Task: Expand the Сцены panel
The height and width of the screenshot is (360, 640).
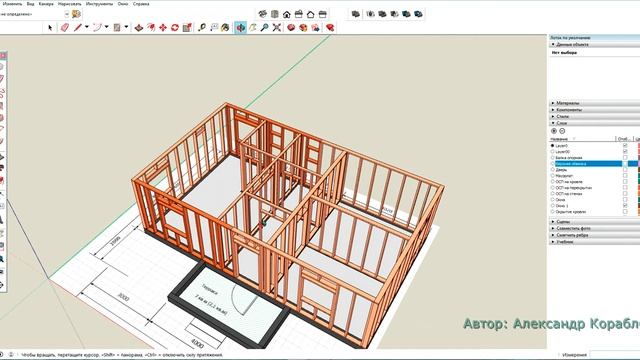Action: [594, 222]
